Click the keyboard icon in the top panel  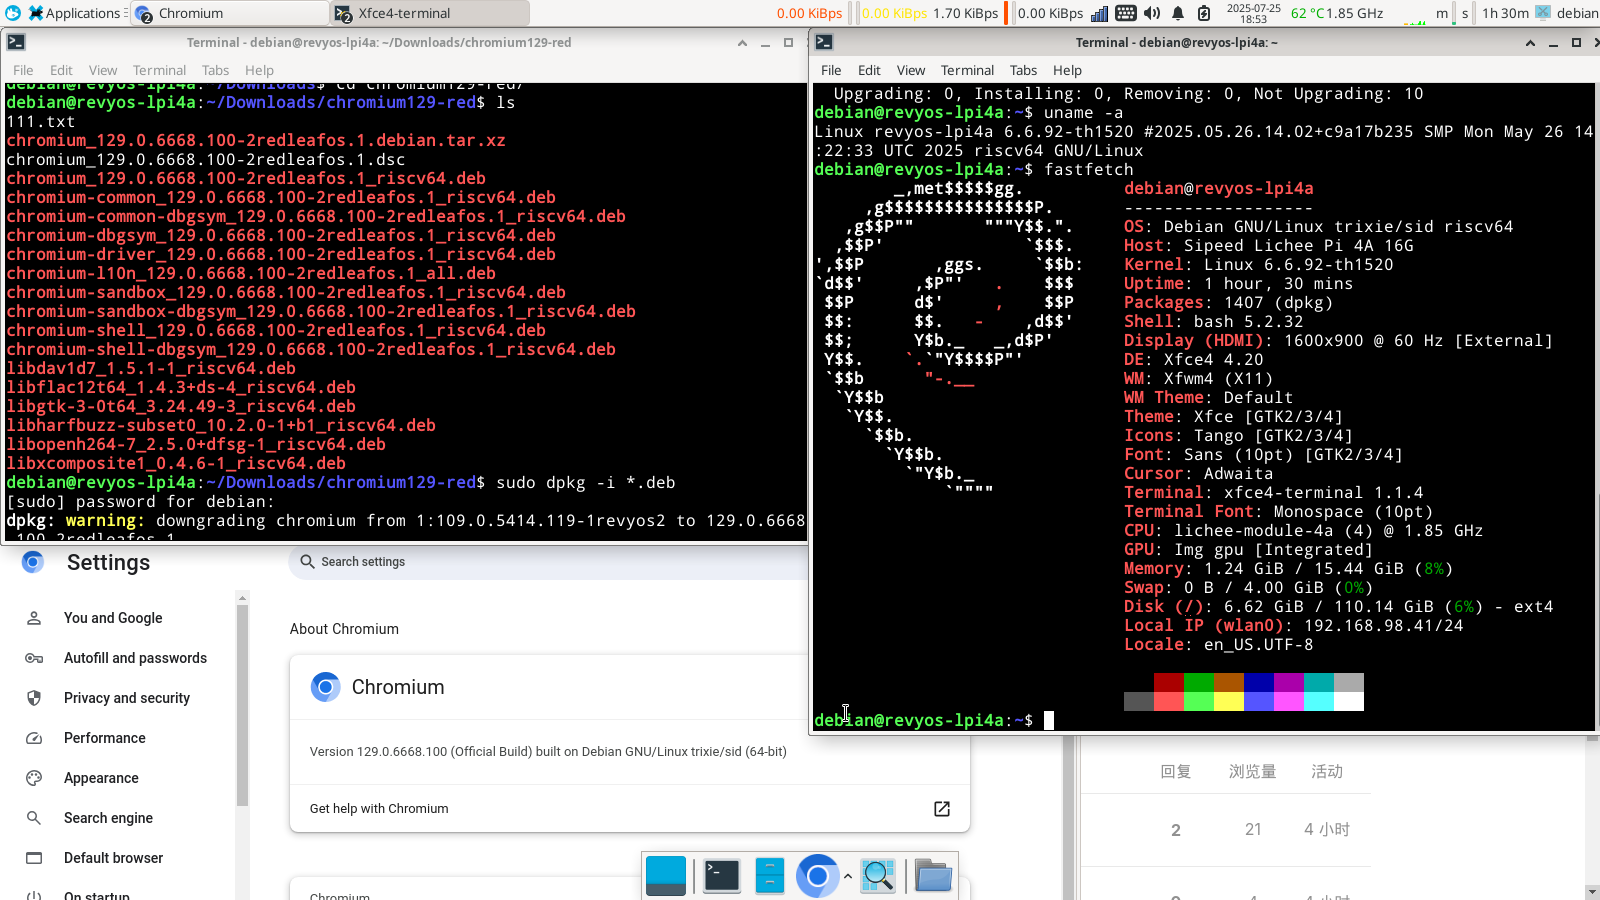pos(1125,13)
